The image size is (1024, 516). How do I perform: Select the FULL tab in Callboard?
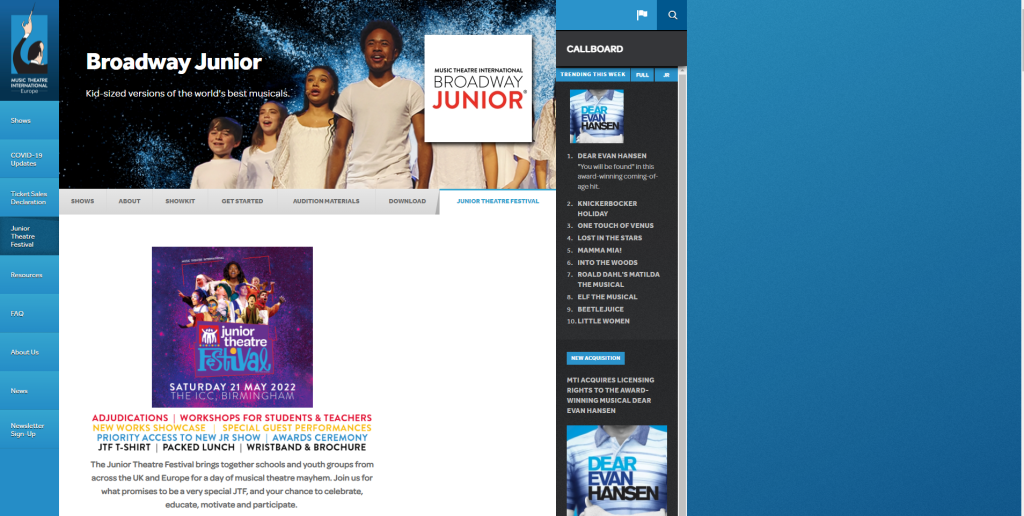642,75
